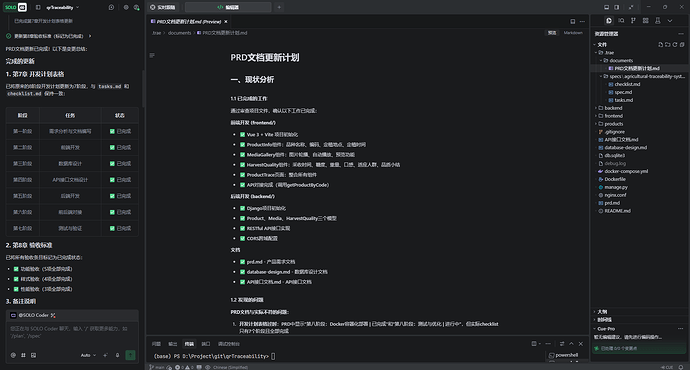
Task: Open docker-compose.yml file
Action: [x=626, y=171]
